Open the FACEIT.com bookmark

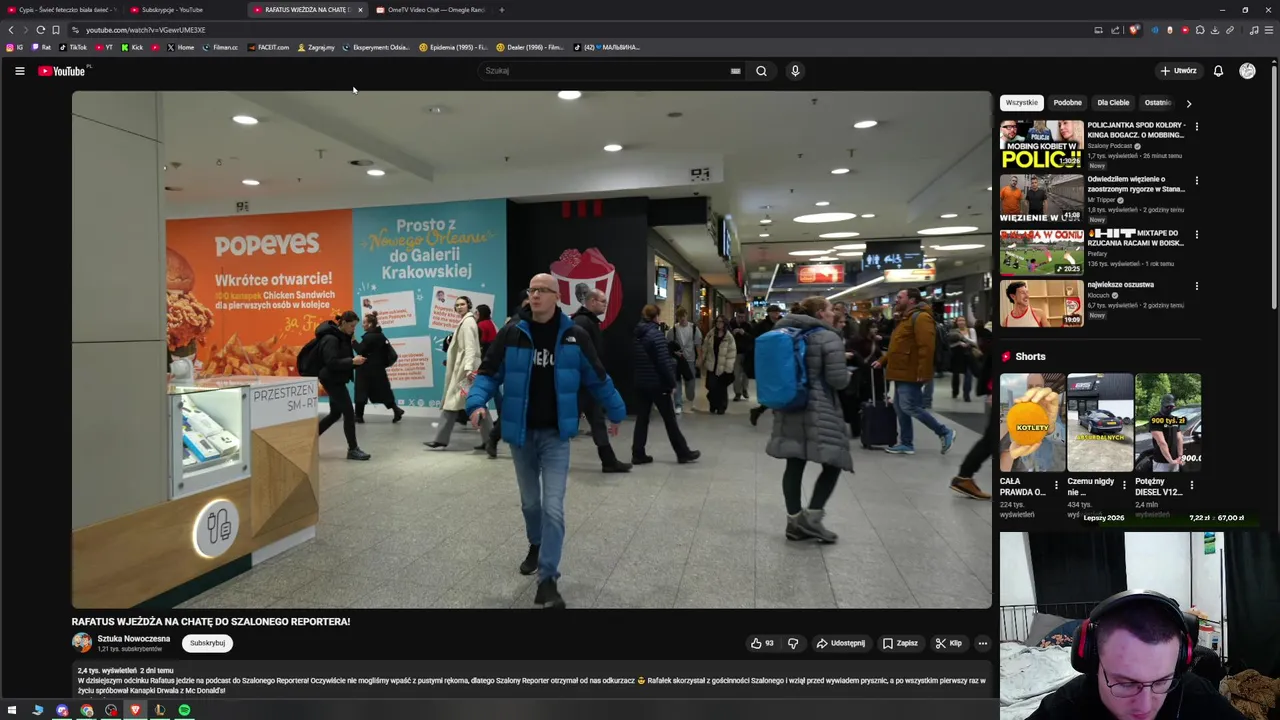click(268, 47)
